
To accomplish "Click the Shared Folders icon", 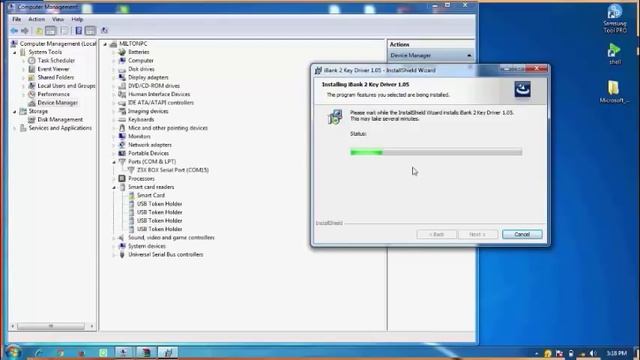I will pyautogui.click(x=32, y=77).
